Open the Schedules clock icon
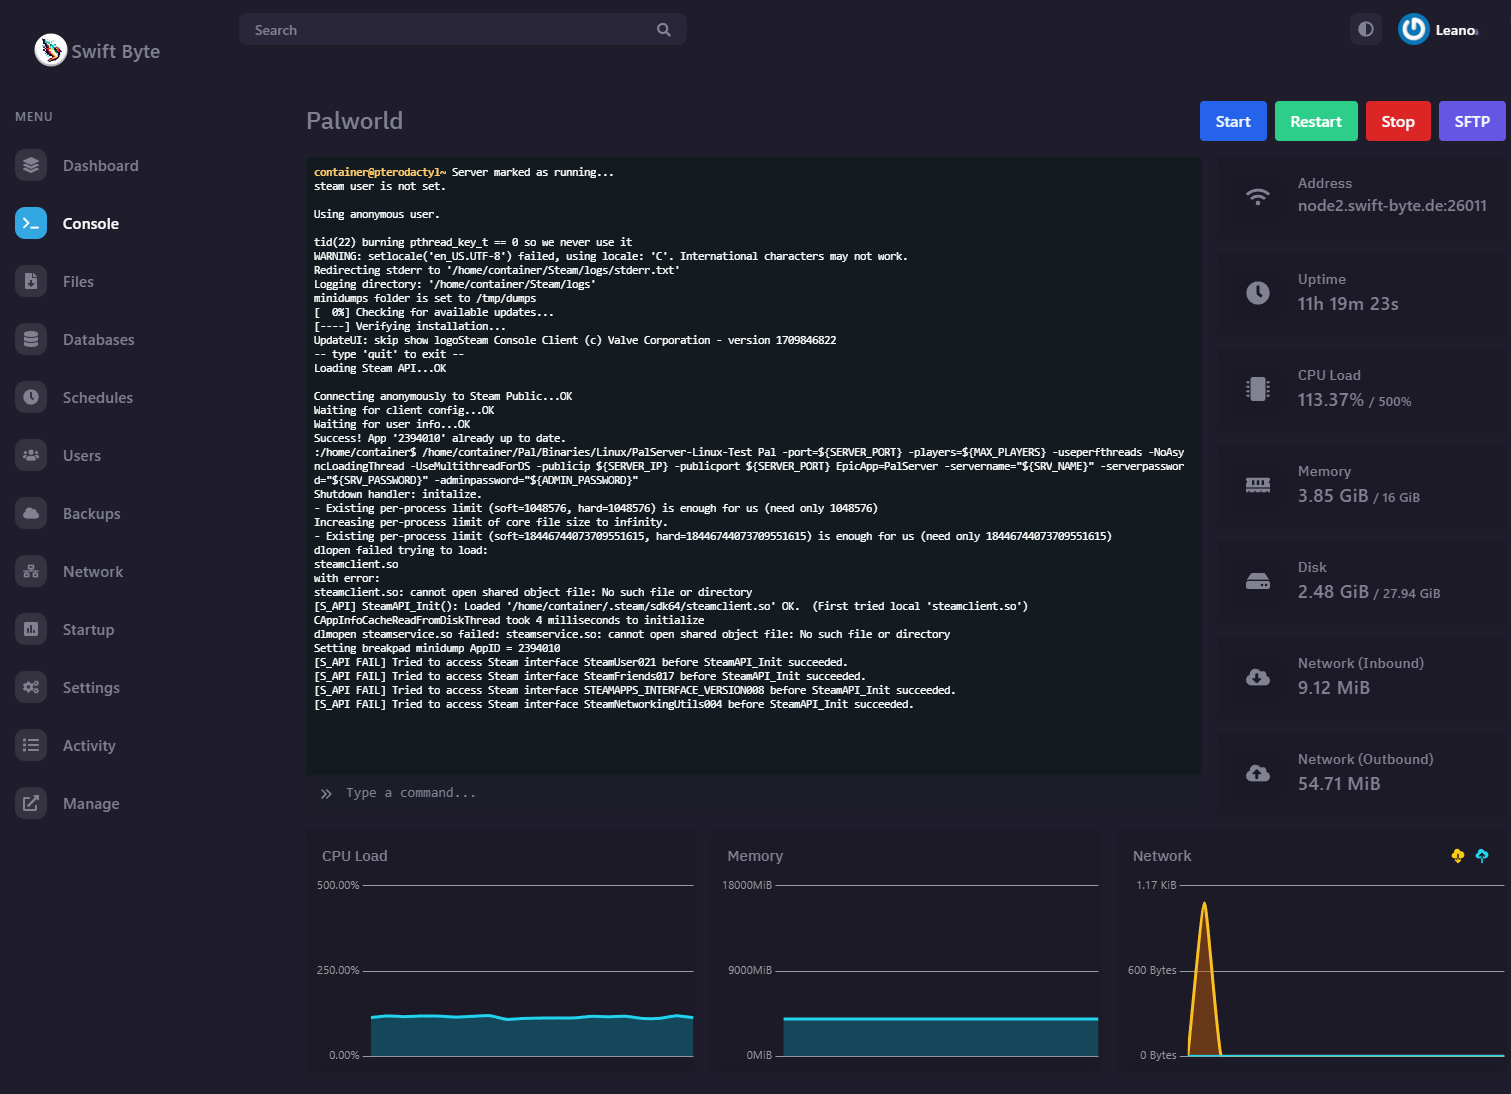Screen dimensions: 1511x1094 (x=31, y=398)
